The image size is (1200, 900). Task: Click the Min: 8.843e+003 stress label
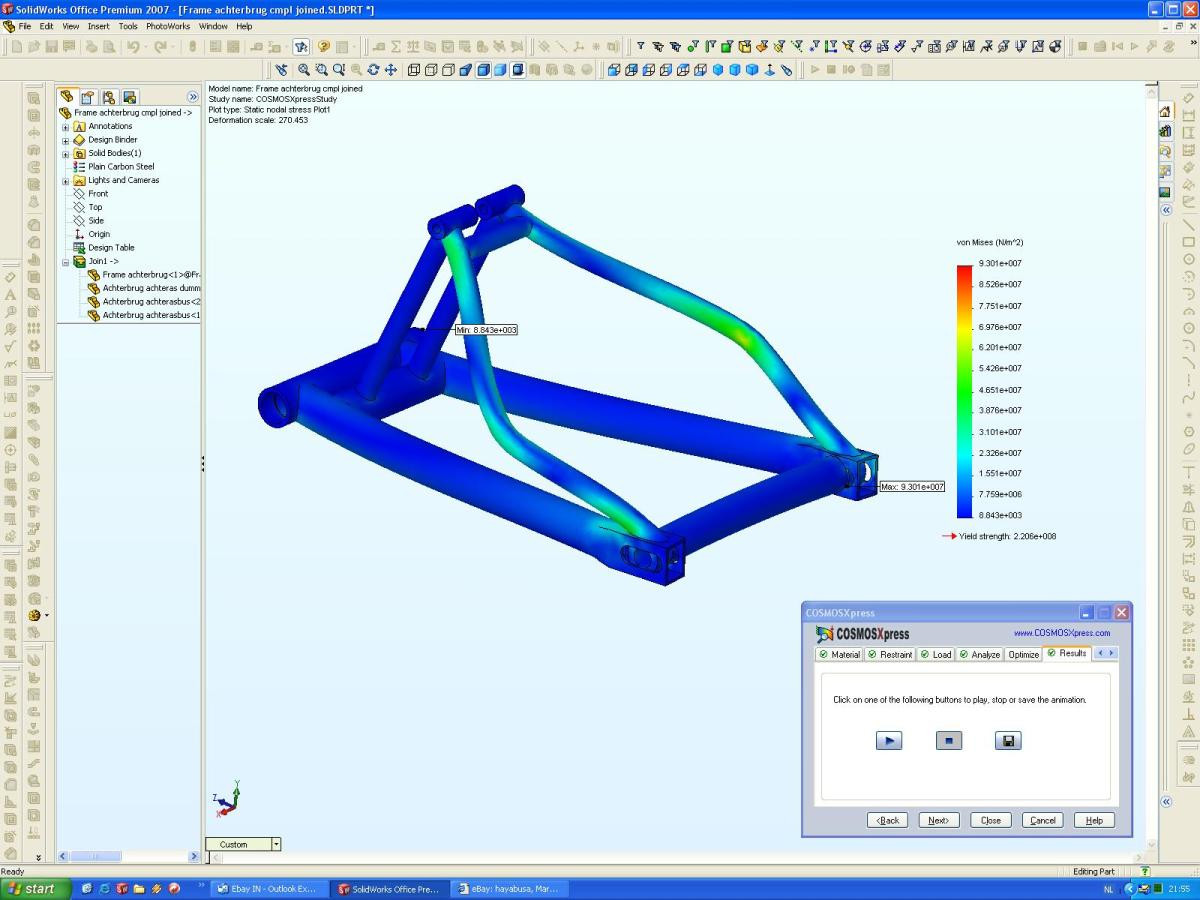click(x=486, y=329)
